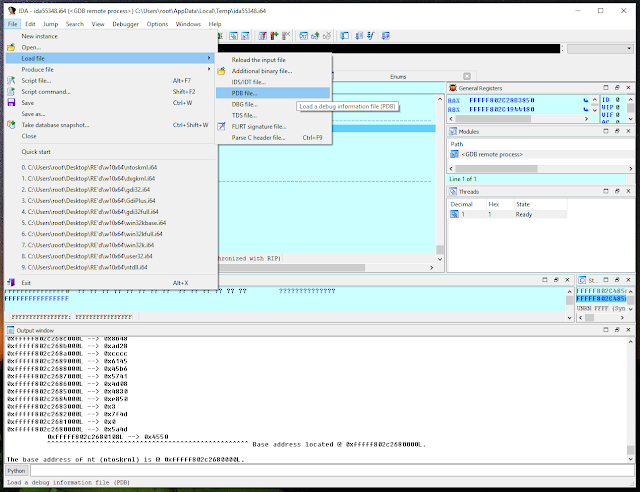Click the Line 1 of 1 status text
640x492 pixels.
[x=463, y=179]
